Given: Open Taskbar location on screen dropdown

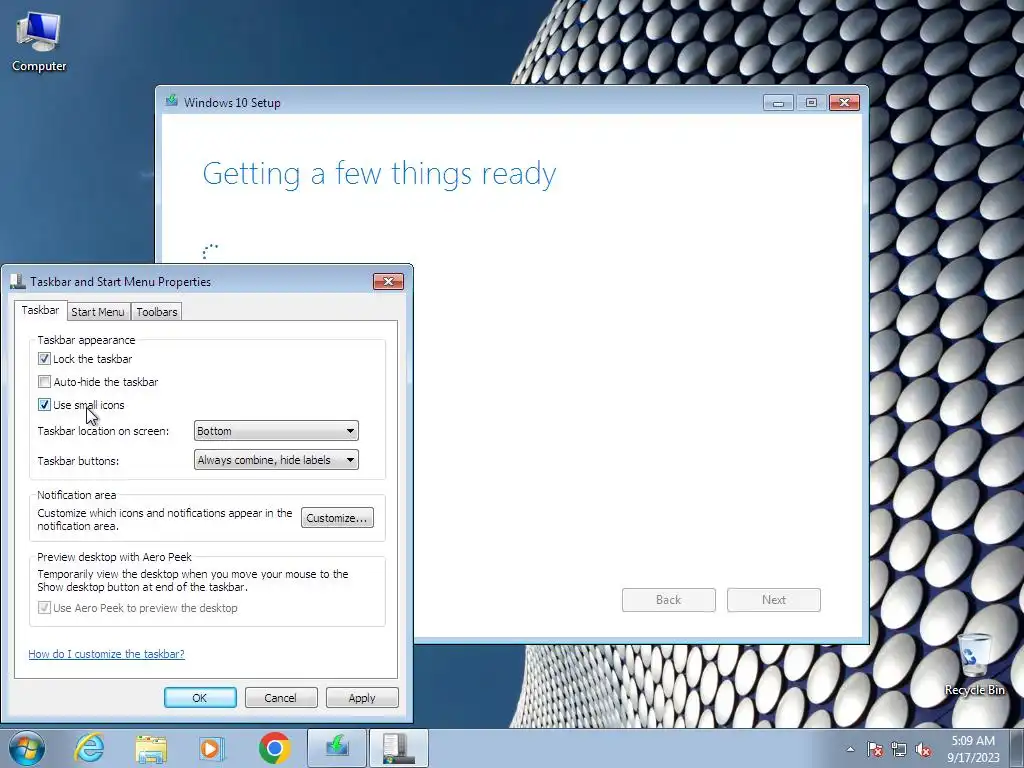Looking at the screenshot, I should 276,430.
